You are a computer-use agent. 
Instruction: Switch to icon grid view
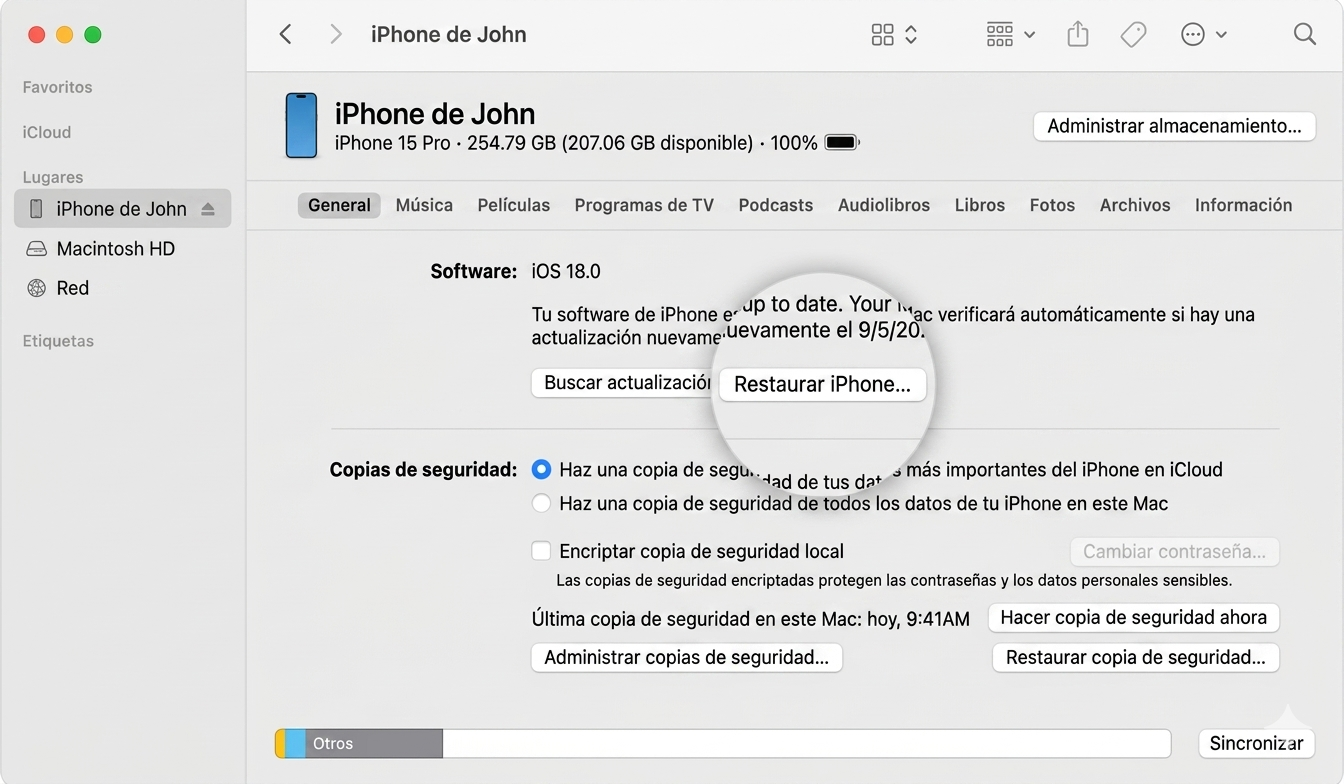[x=882, y=35]
